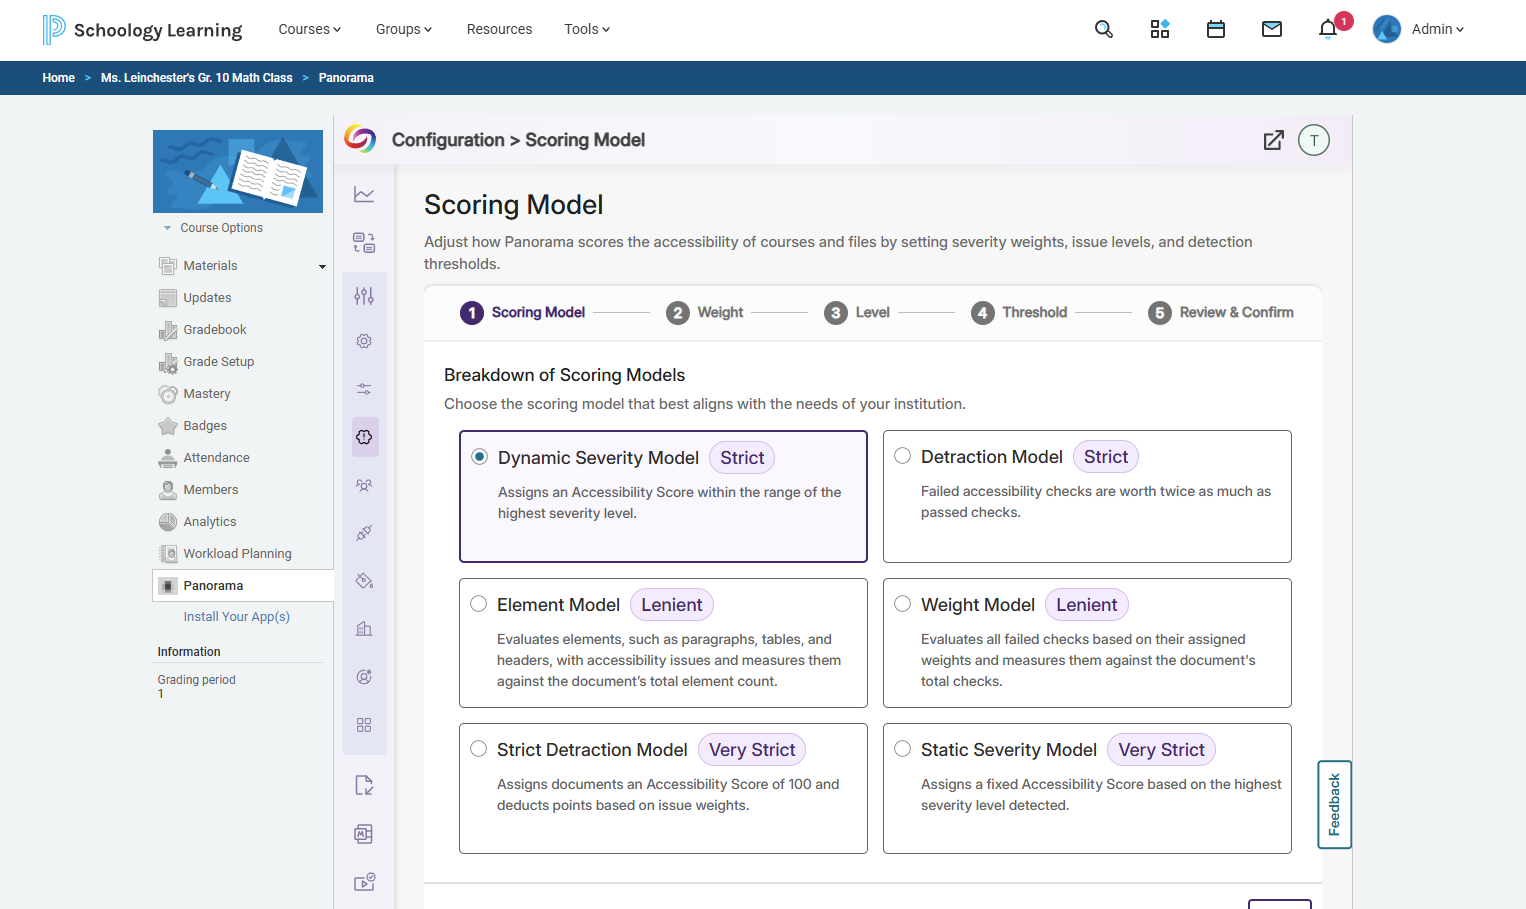Open the Groups dropdown menu
The width and height of the screenshot is (1526, 909).
pyautogui.click(x=404, y=29)
